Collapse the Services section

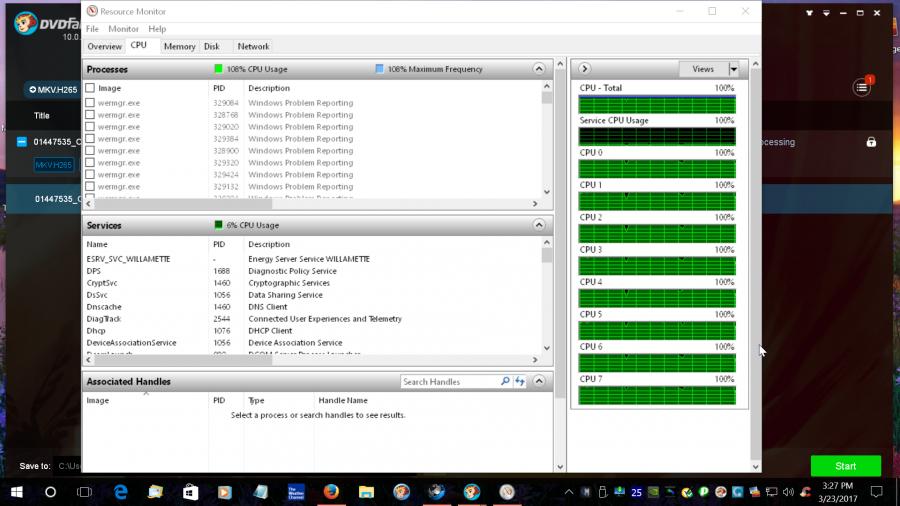point(539,225)
